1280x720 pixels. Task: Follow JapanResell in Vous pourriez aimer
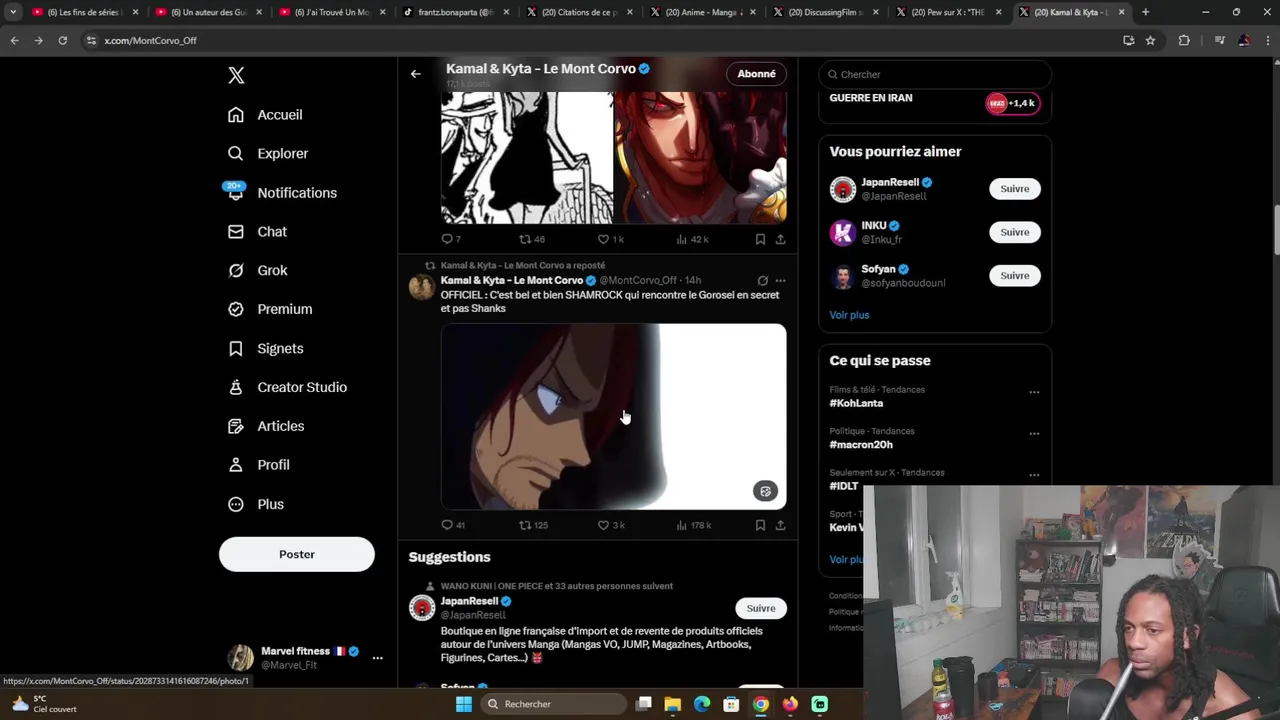pyautogui.click(x=1014, y=189)
